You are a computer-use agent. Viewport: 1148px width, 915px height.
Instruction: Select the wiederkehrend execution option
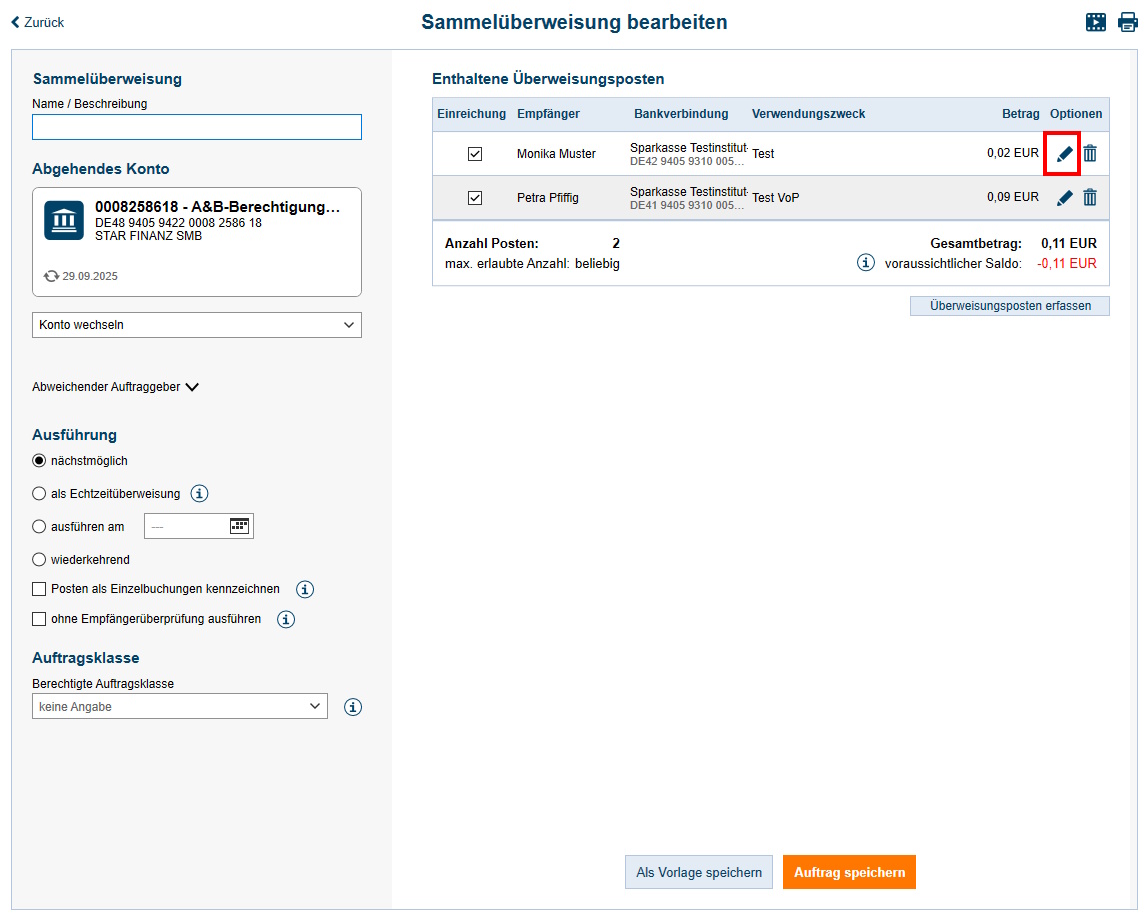[x=39, y=559]
